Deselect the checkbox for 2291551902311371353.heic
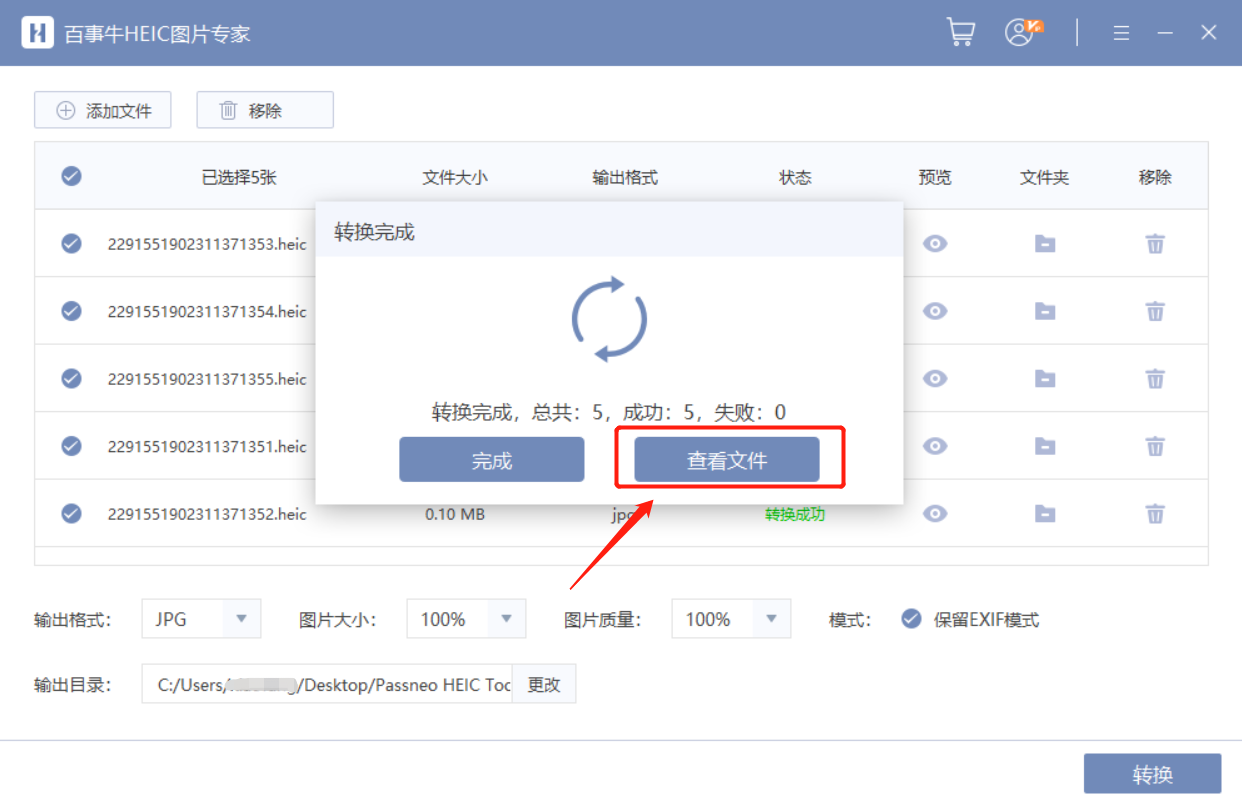Viewport: 1242px width, 801px height. click(x=71, y=243)
